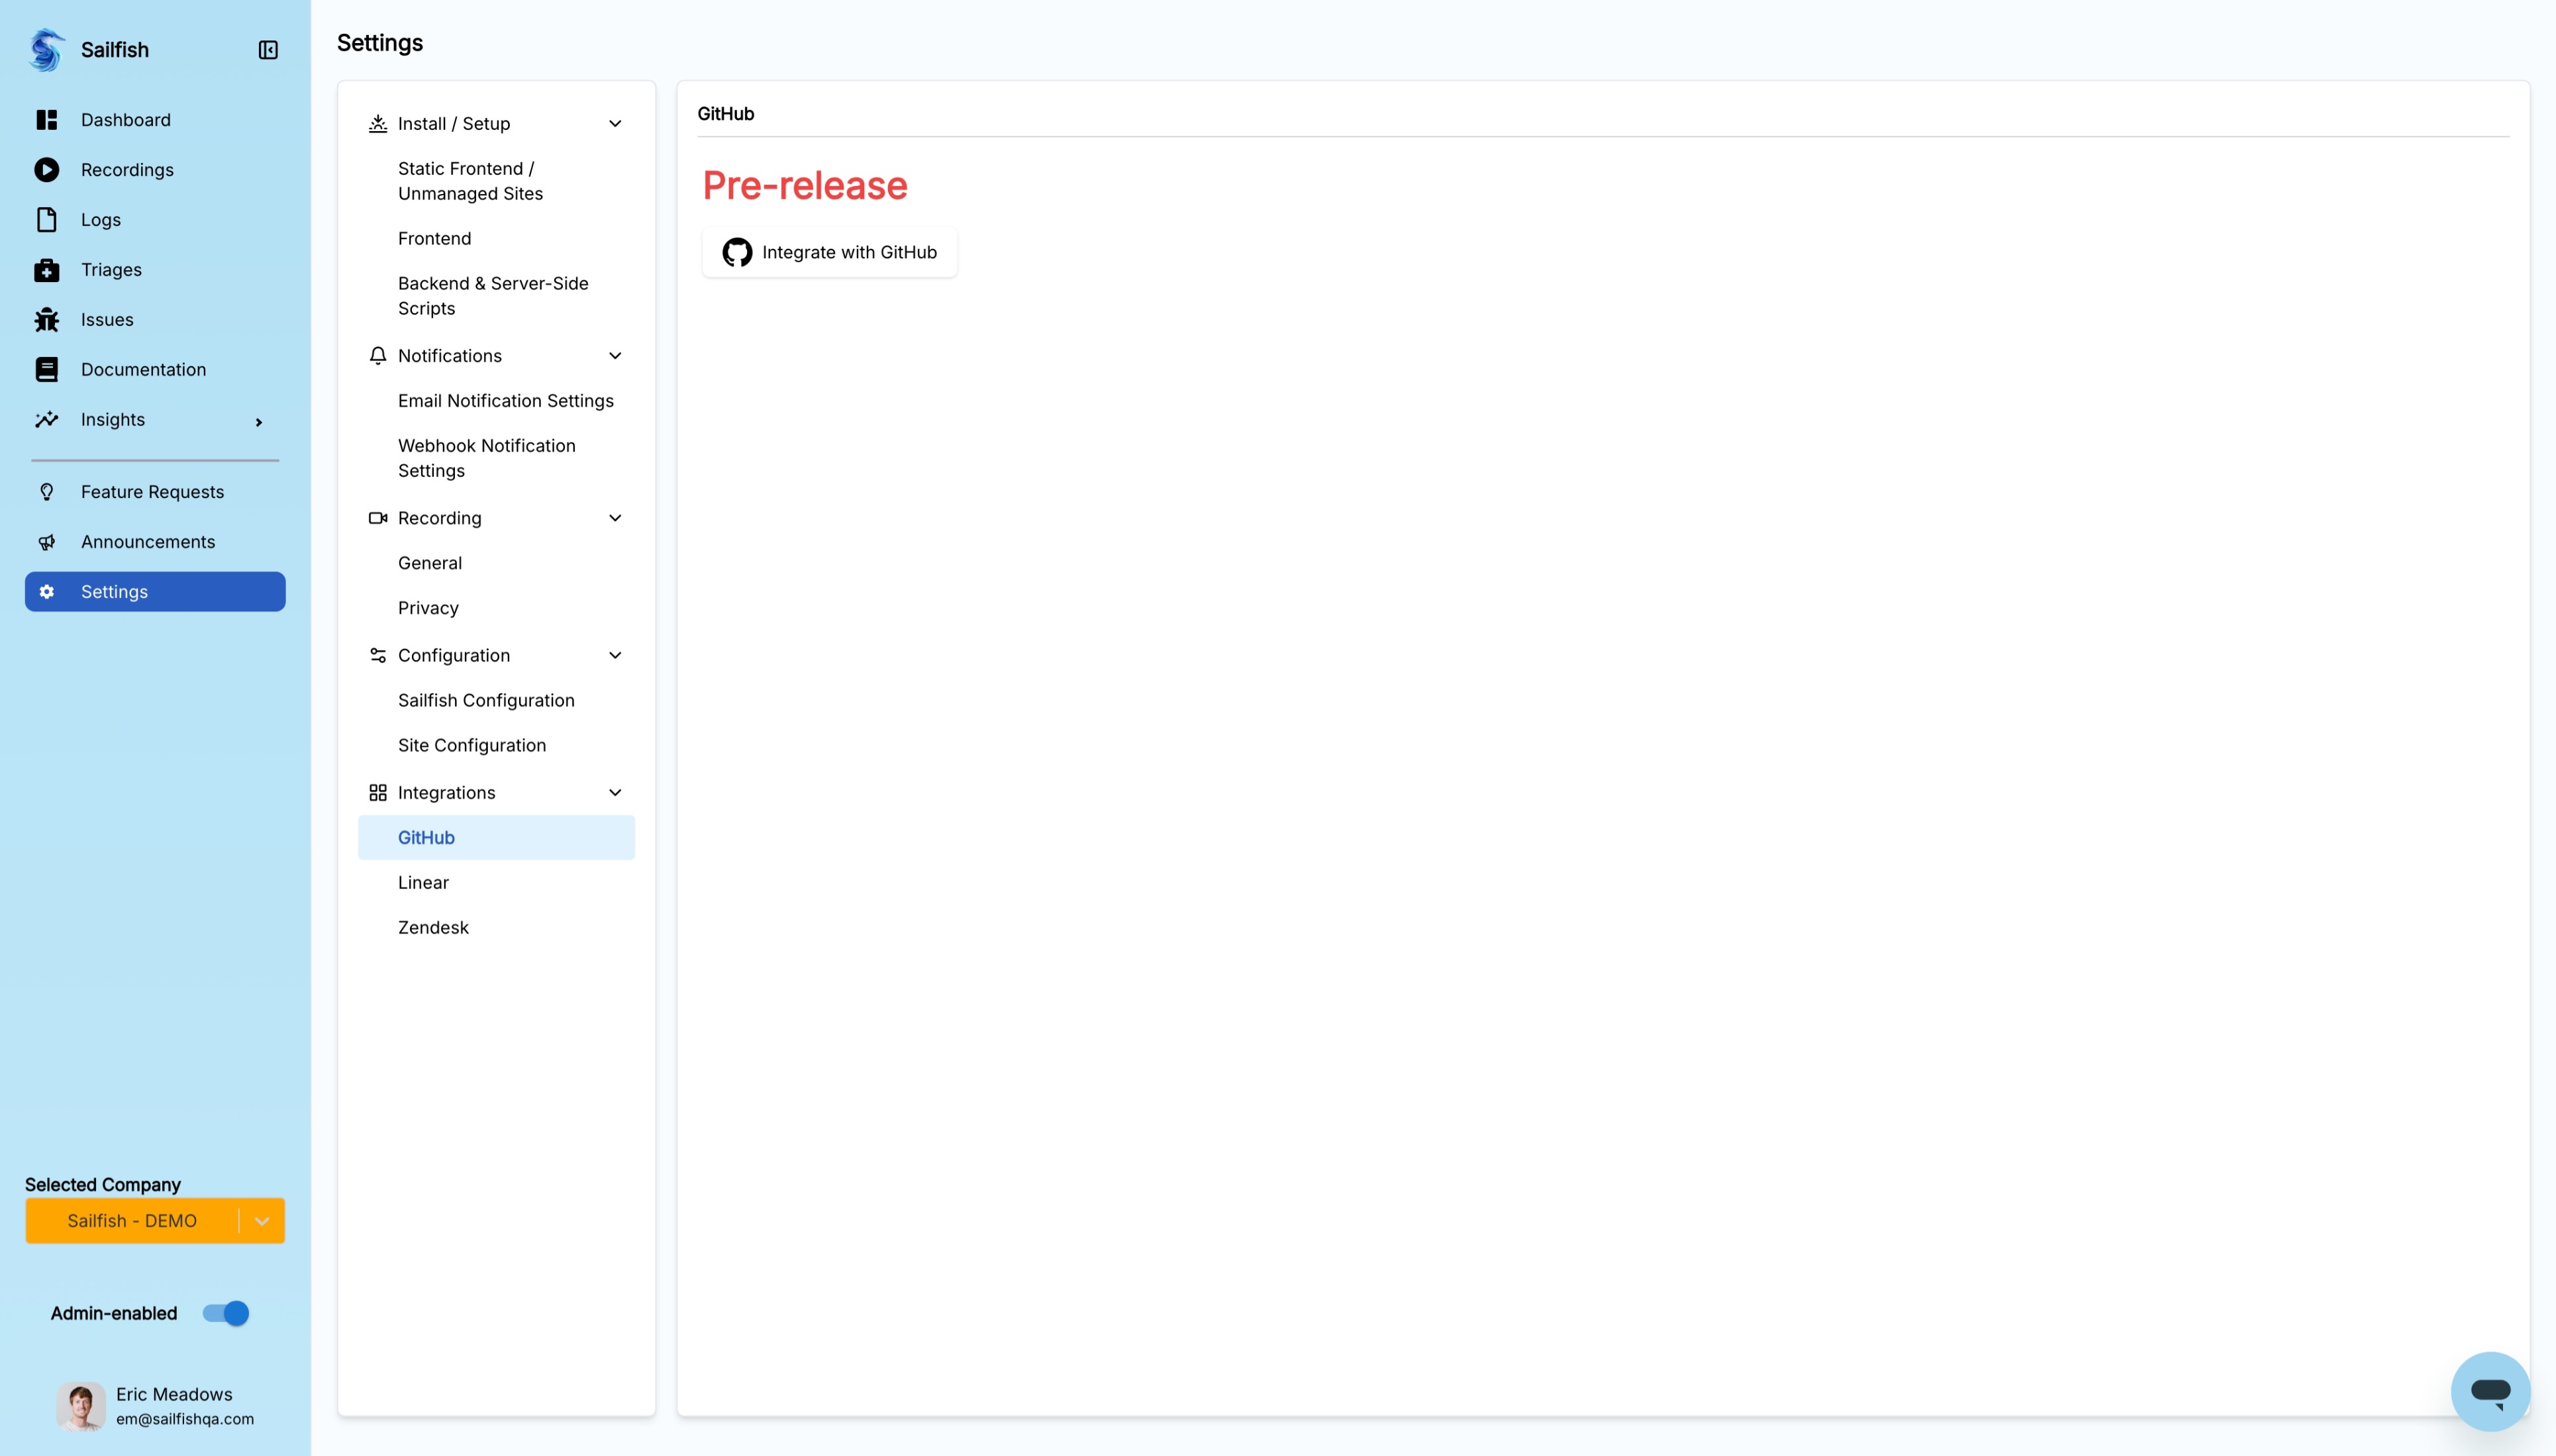
Task: Expand the Notifications settings group
Action: click(615, 355)
